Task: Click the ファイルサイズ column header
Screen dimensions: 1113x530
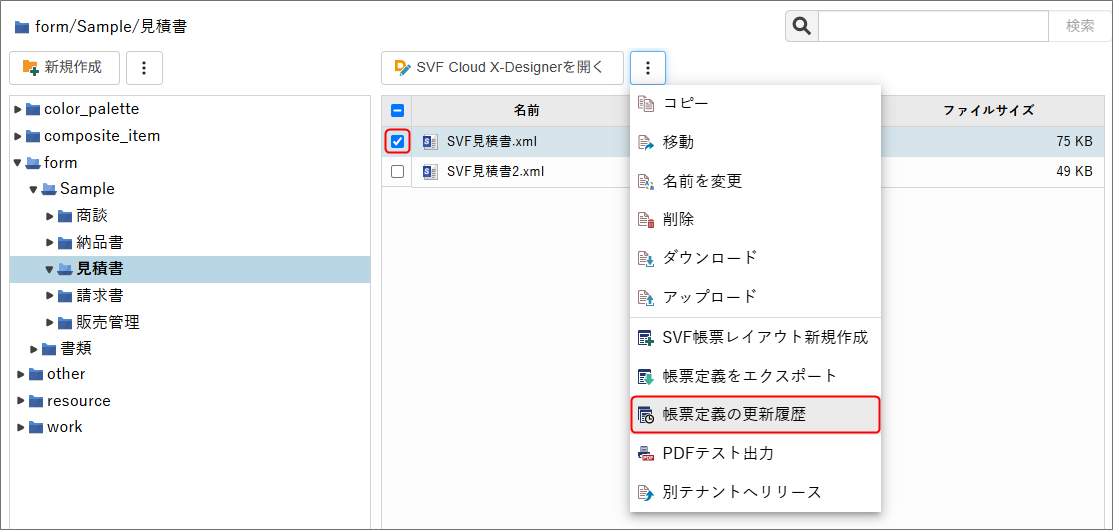Action: point(988,111)
